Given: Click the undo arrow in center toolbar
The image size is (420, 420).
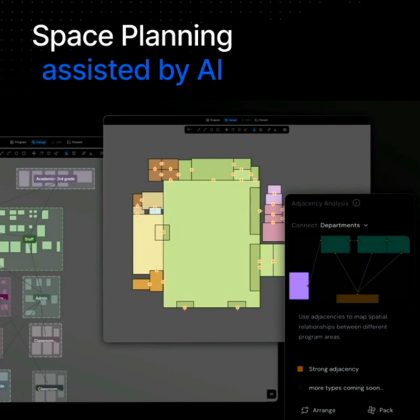Looking at the screenshot, I should tap(189, 130).
